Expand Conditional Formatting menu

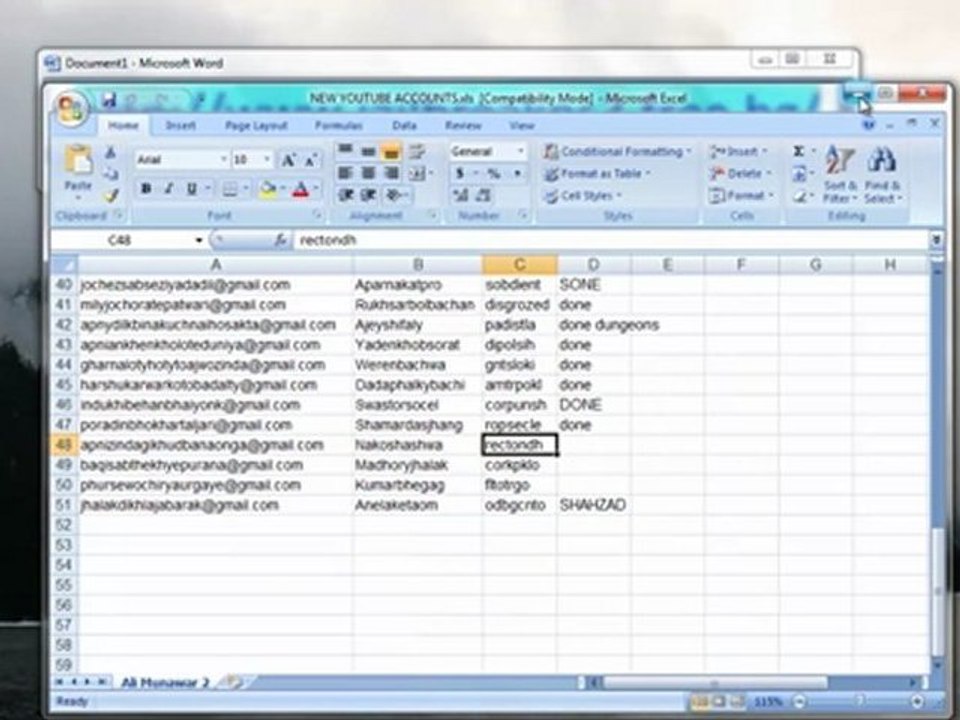pos(618,151)
